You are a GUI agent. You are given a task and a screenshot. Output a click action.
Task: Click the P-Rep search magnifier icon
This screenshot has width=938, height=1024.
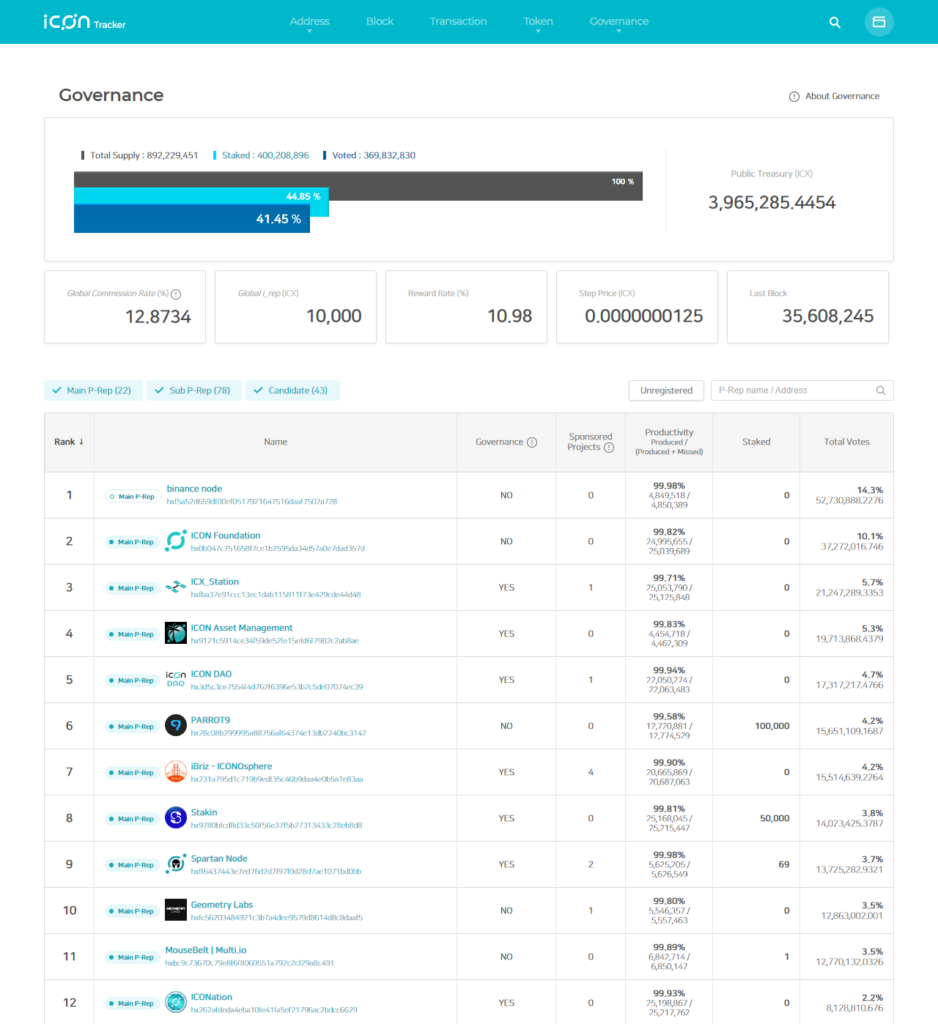coord(881,391)
